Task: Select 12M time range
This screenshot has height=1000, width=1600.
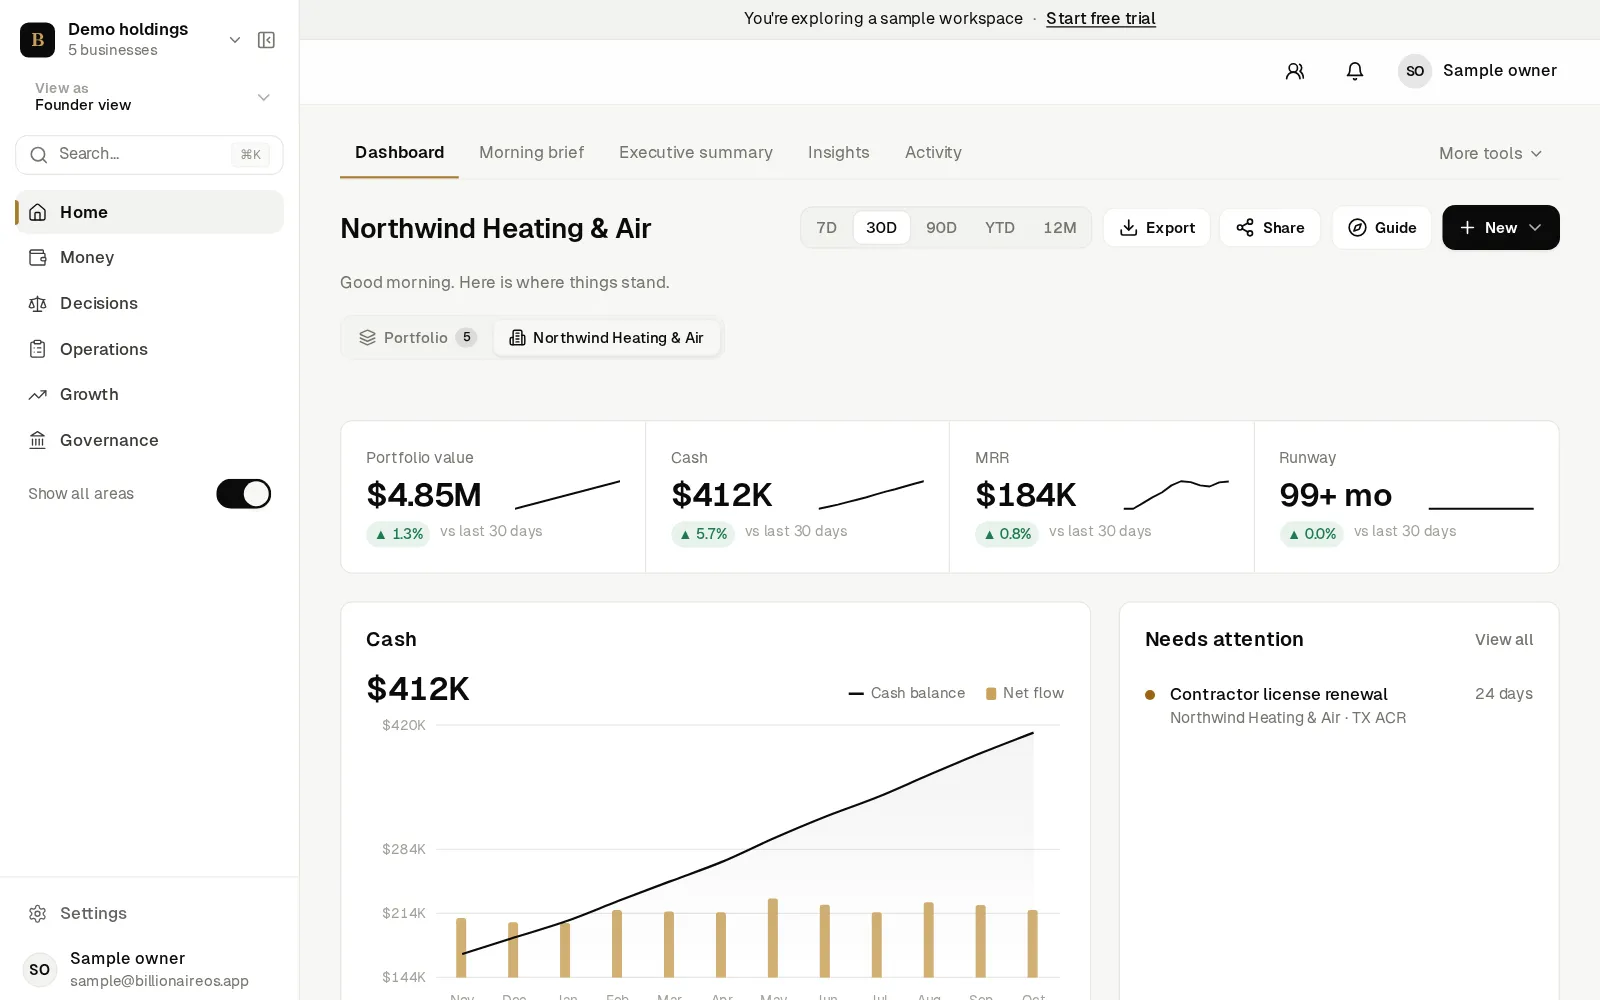Action: tap(1060, 228)
